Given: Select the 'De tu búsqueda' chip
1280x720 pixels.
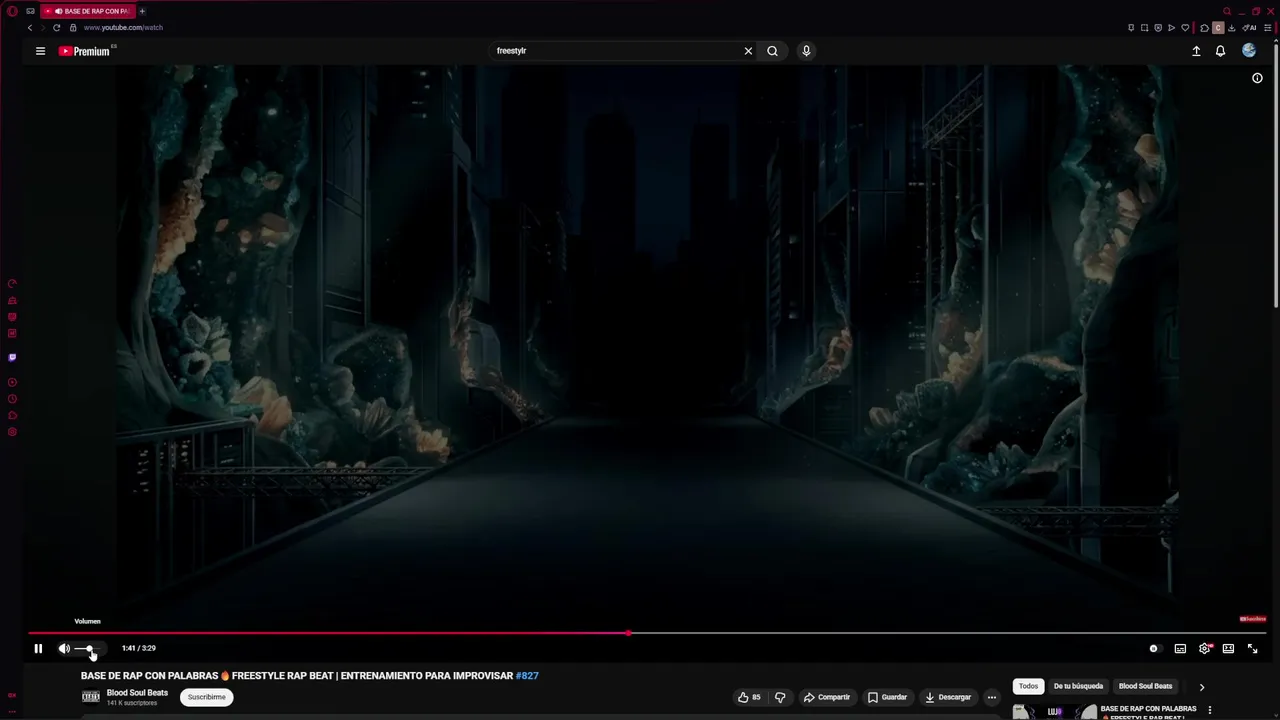Looking at the screenshot, I should point(1078,686).
